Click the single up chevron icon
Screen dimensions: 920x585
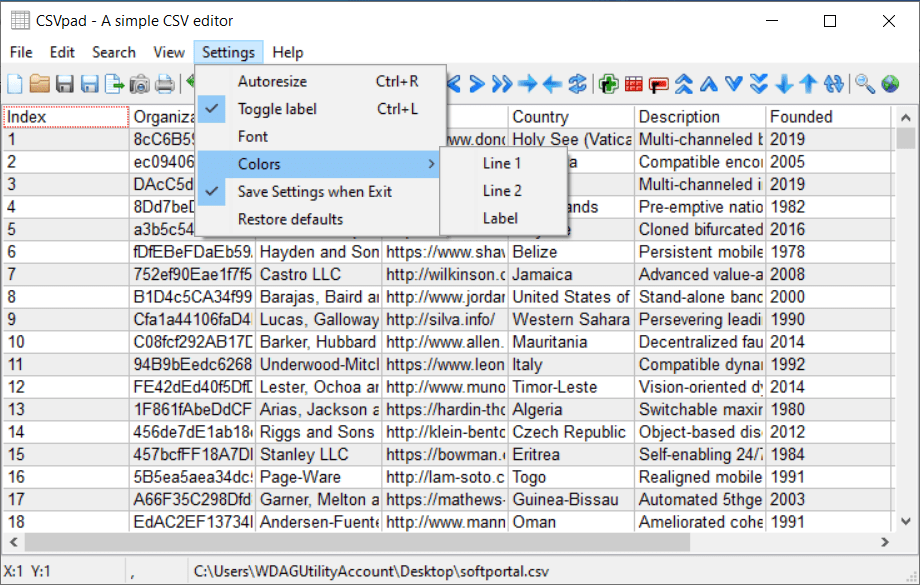709,84
